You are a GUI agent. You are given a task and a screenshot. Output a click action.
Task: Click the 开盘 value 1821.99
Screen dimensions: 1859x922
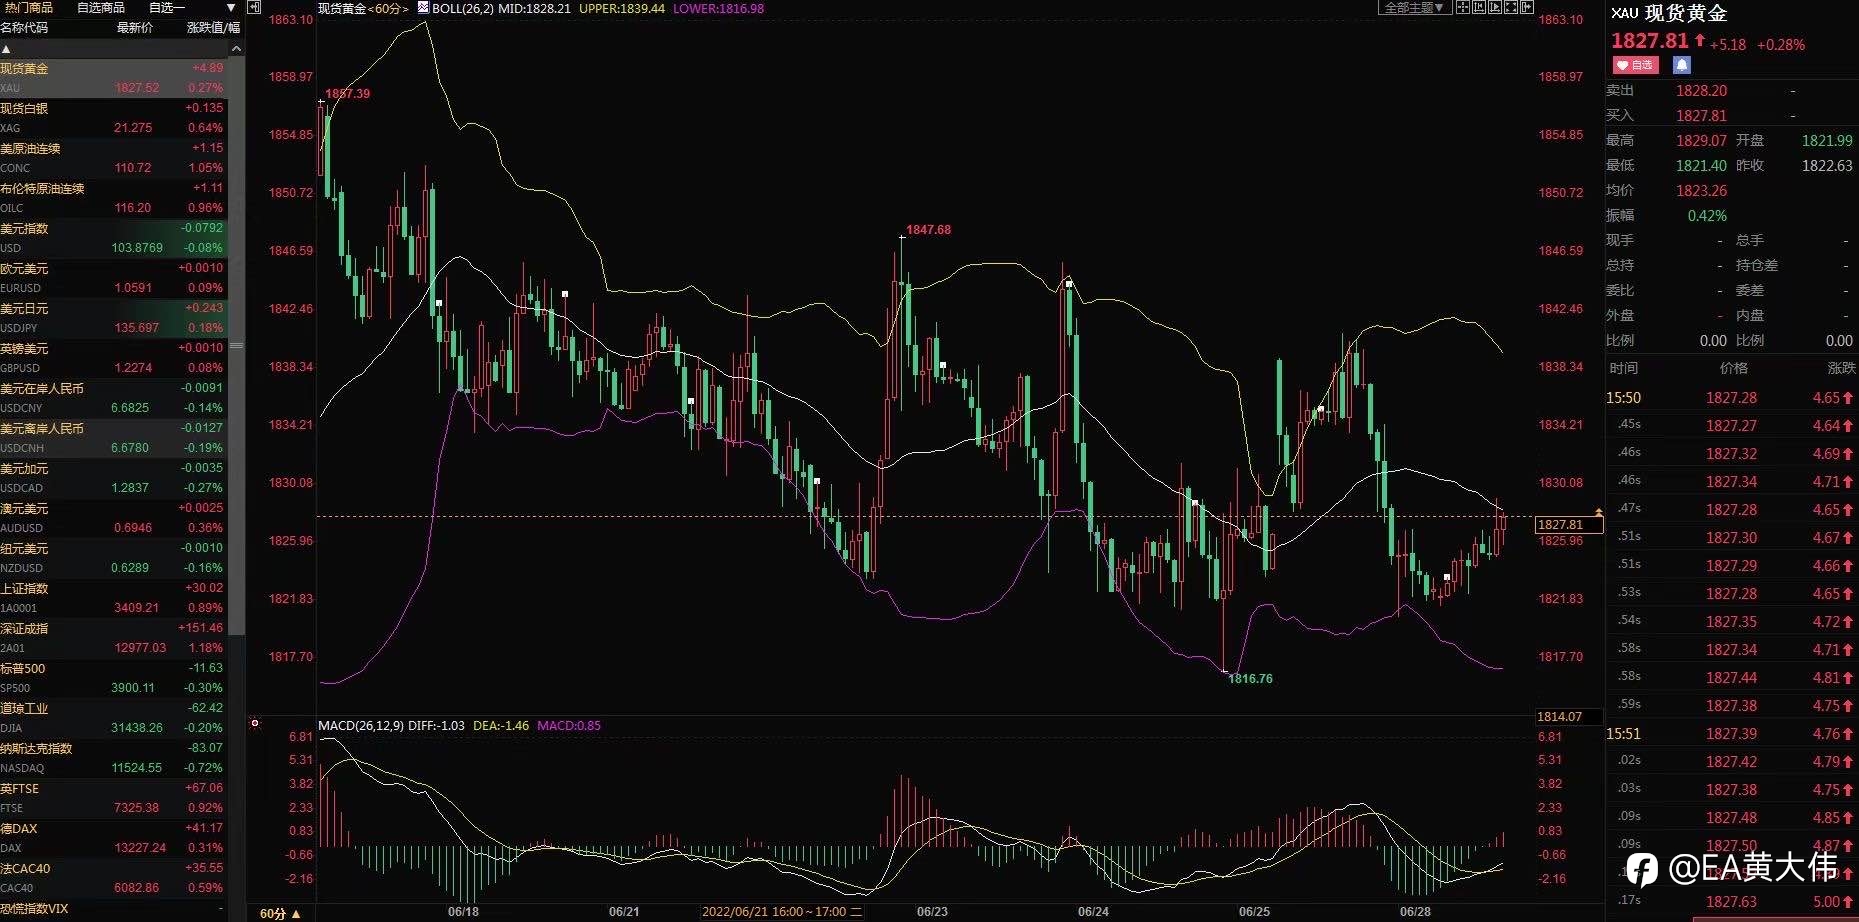[1827, 141]
